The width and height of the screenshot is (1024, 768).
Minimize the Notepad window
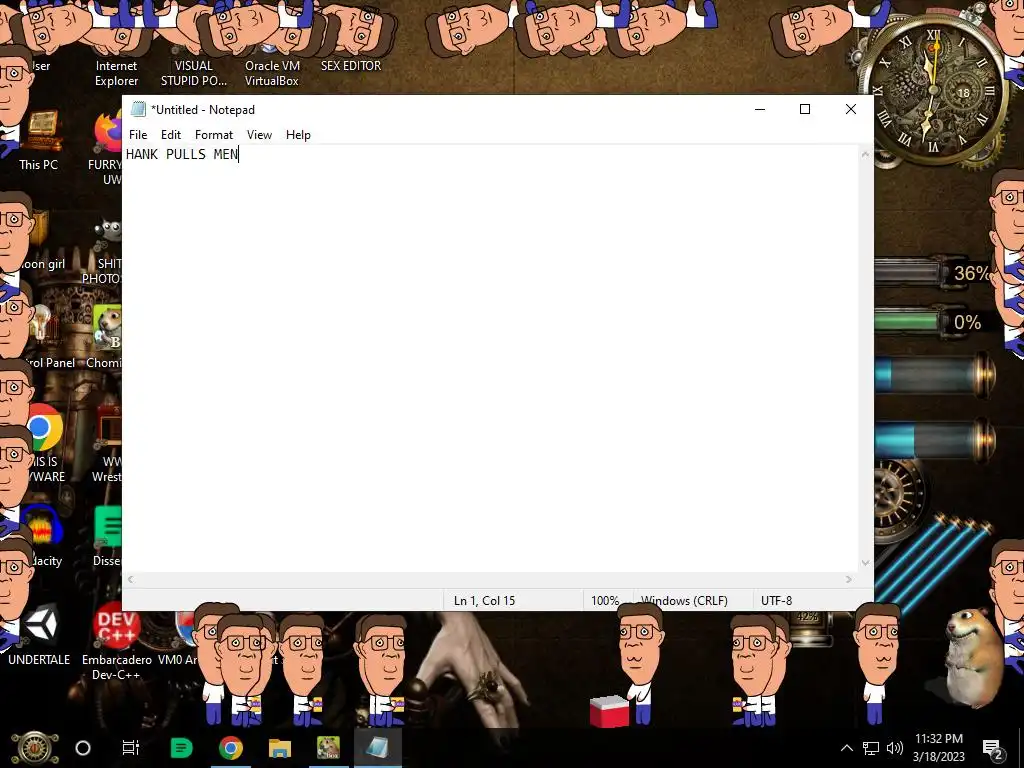click(x=760, y=109)
